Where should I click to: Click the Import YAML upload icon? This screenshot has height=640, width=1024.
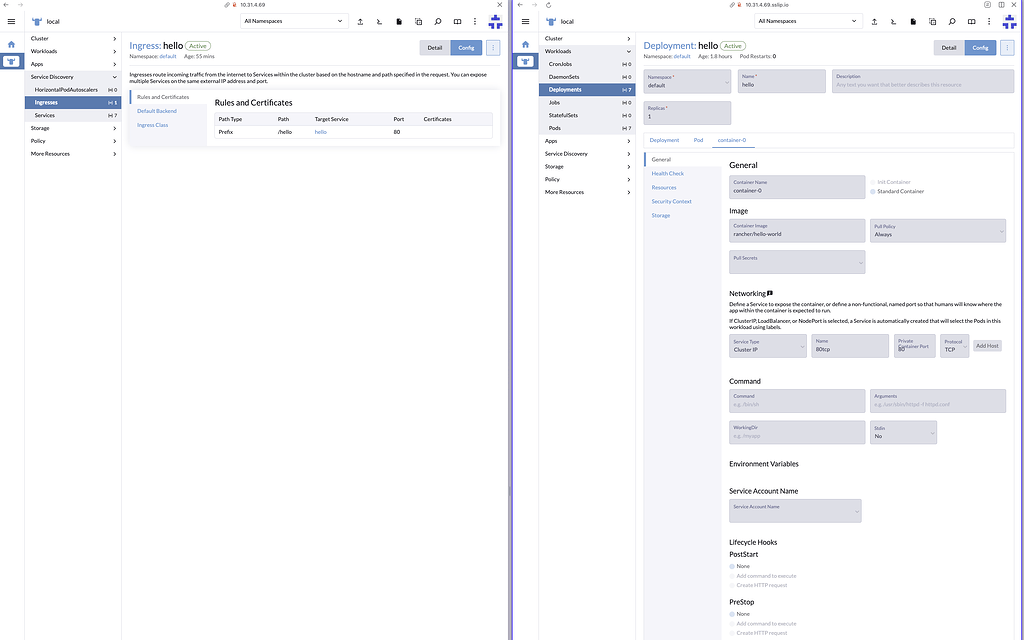(x=361, y=20)
